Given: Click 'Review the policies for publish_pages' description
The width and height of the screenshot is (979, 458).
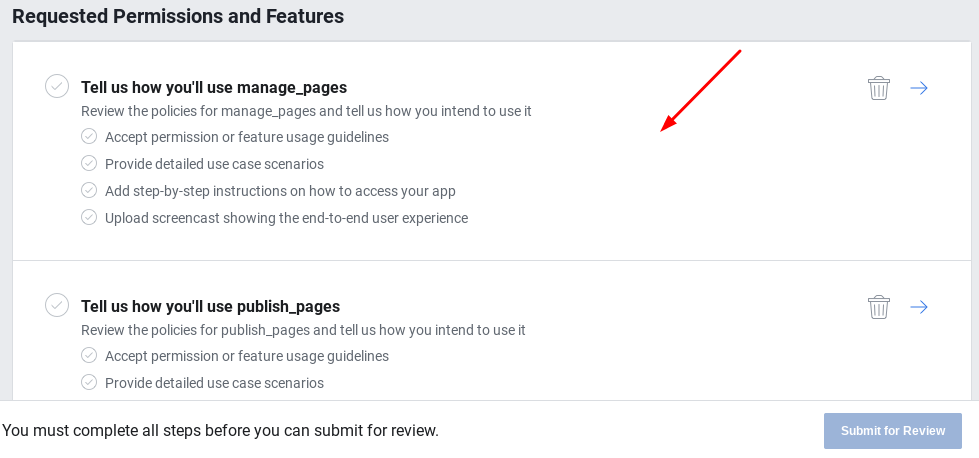Looking at the screenshot, I should [303, 330].
